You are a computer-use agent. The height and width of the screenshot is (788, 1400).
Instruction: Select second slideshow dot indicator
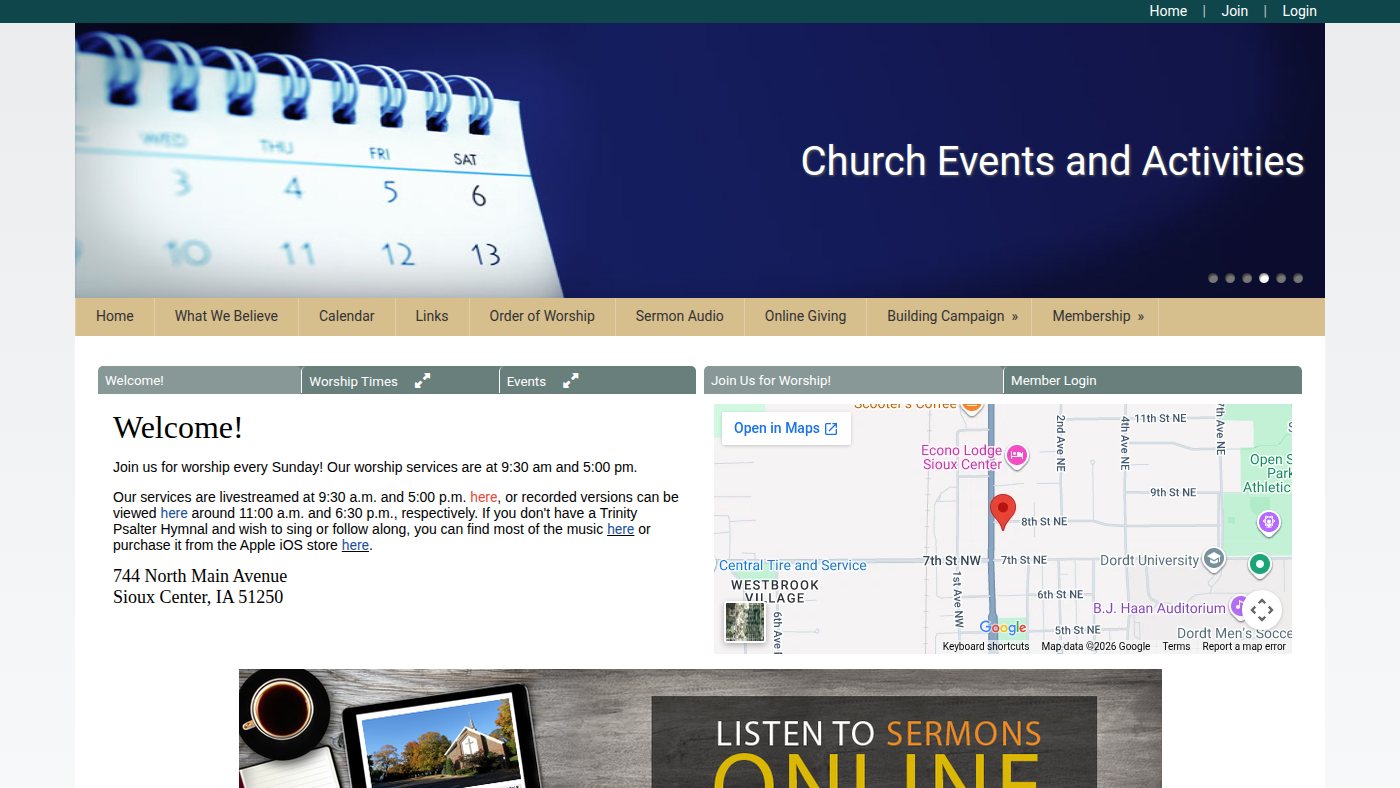1230,278
